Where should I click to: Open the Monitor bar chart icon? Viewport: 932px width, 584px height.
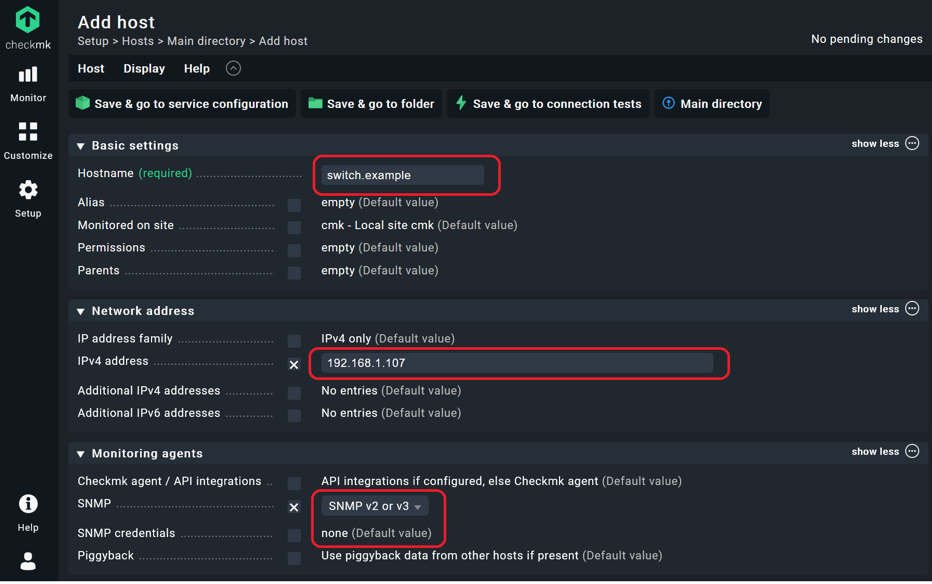pos(28,75)
